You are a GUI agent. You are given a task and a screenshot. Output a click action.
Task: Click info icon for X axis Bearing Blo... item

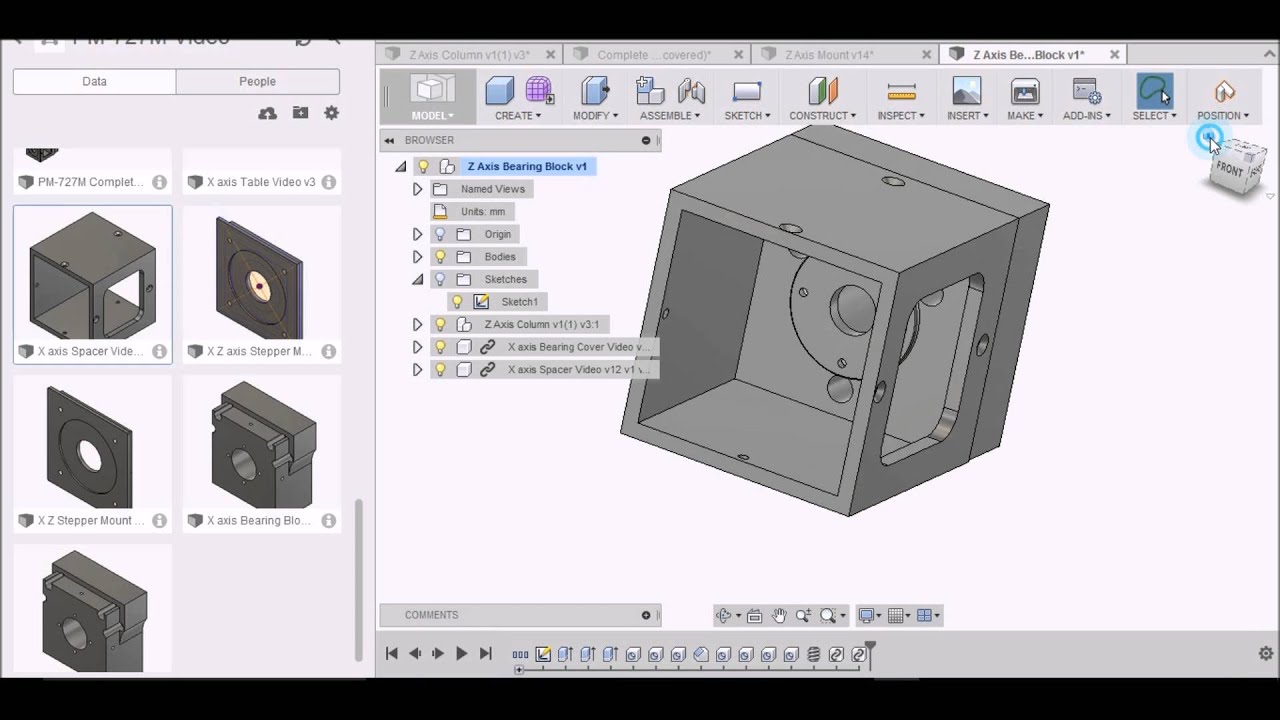(x=328, y=520)
